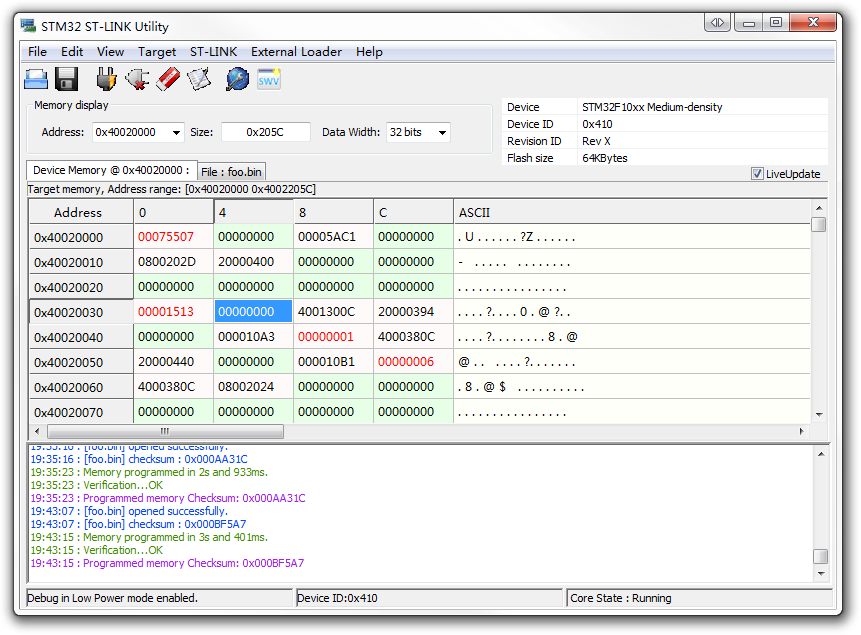The height and width of the screenshot is (635, 861).
Task: Click the row address 0x40020010
Action: coord(81,263)
